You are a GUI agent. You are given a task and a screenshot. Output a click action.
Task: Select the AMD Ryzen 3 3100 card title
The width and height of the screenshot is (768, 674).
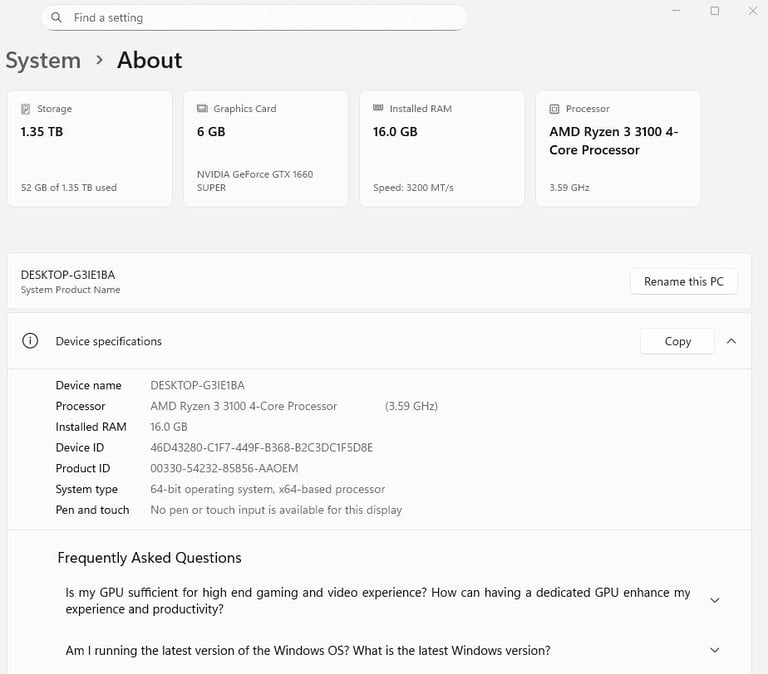coord(613,140)
